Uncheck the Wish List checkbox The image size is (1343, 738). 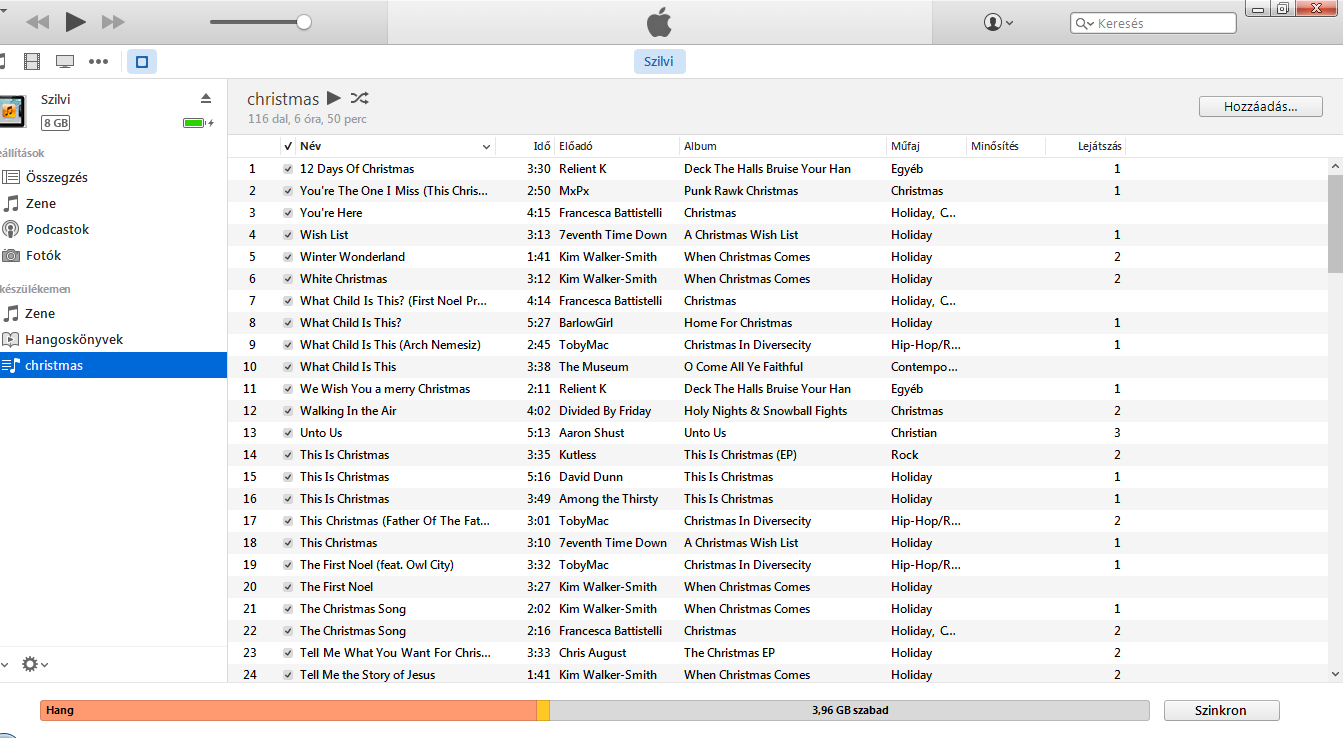click(288, 235)
